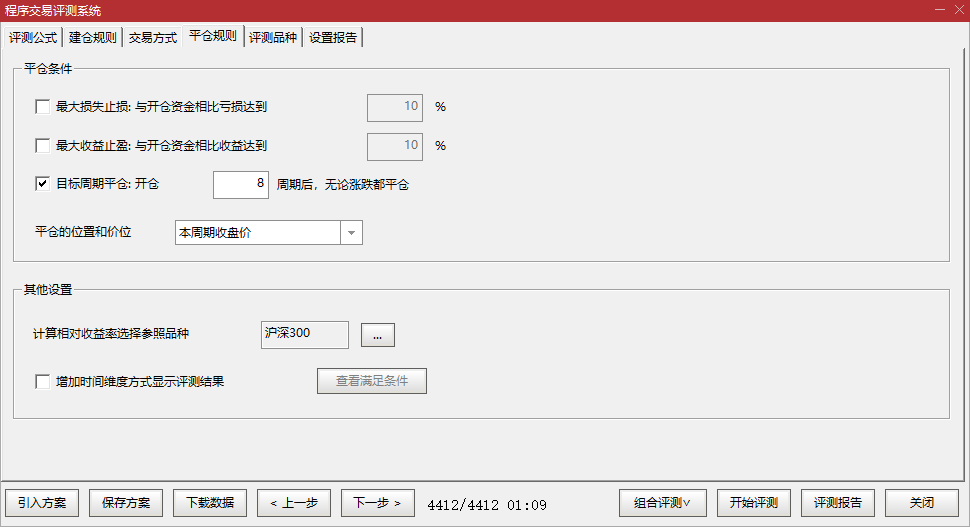Viewport: 970px width, 527px height.
Task: Open the 平仓的位置和价位 dropdown arrow
Action: point(351,233)
